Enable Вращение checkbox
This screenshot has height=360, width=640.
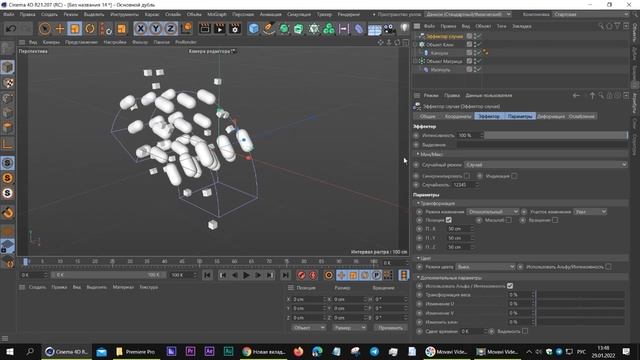point(555,220)
